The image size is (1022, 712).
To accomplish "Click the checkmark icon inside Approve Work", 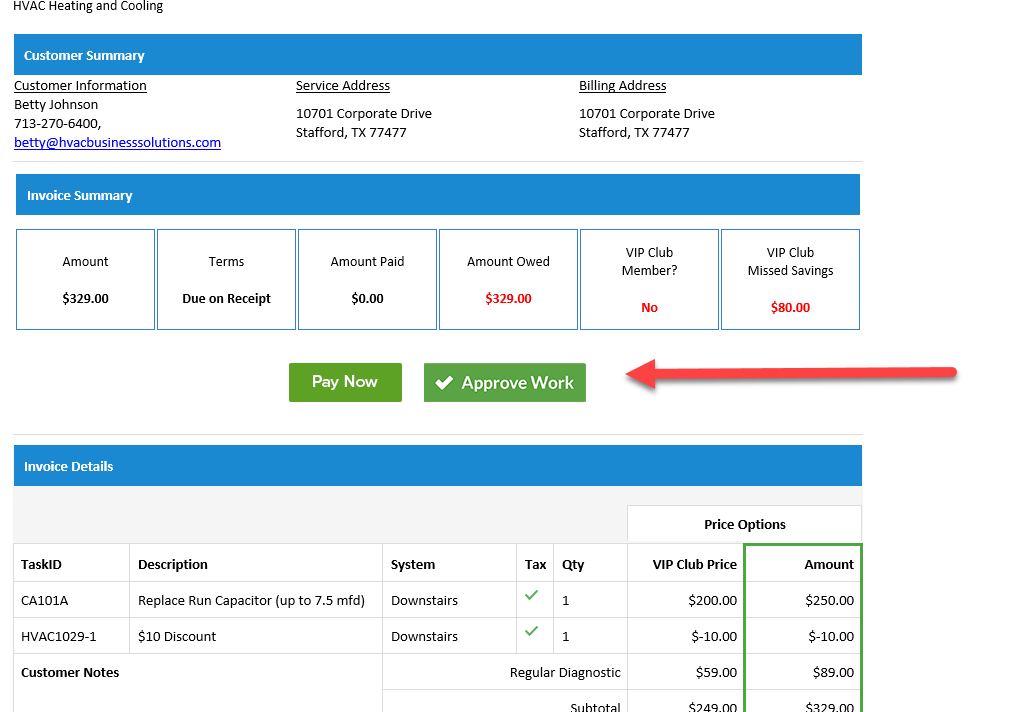I will click(x=444, y=383).
